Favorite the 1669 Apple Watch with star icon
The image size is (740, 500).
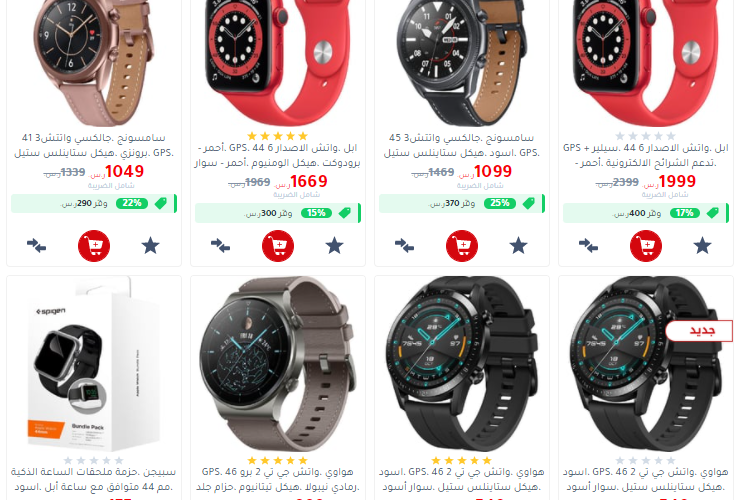(335, 246)
